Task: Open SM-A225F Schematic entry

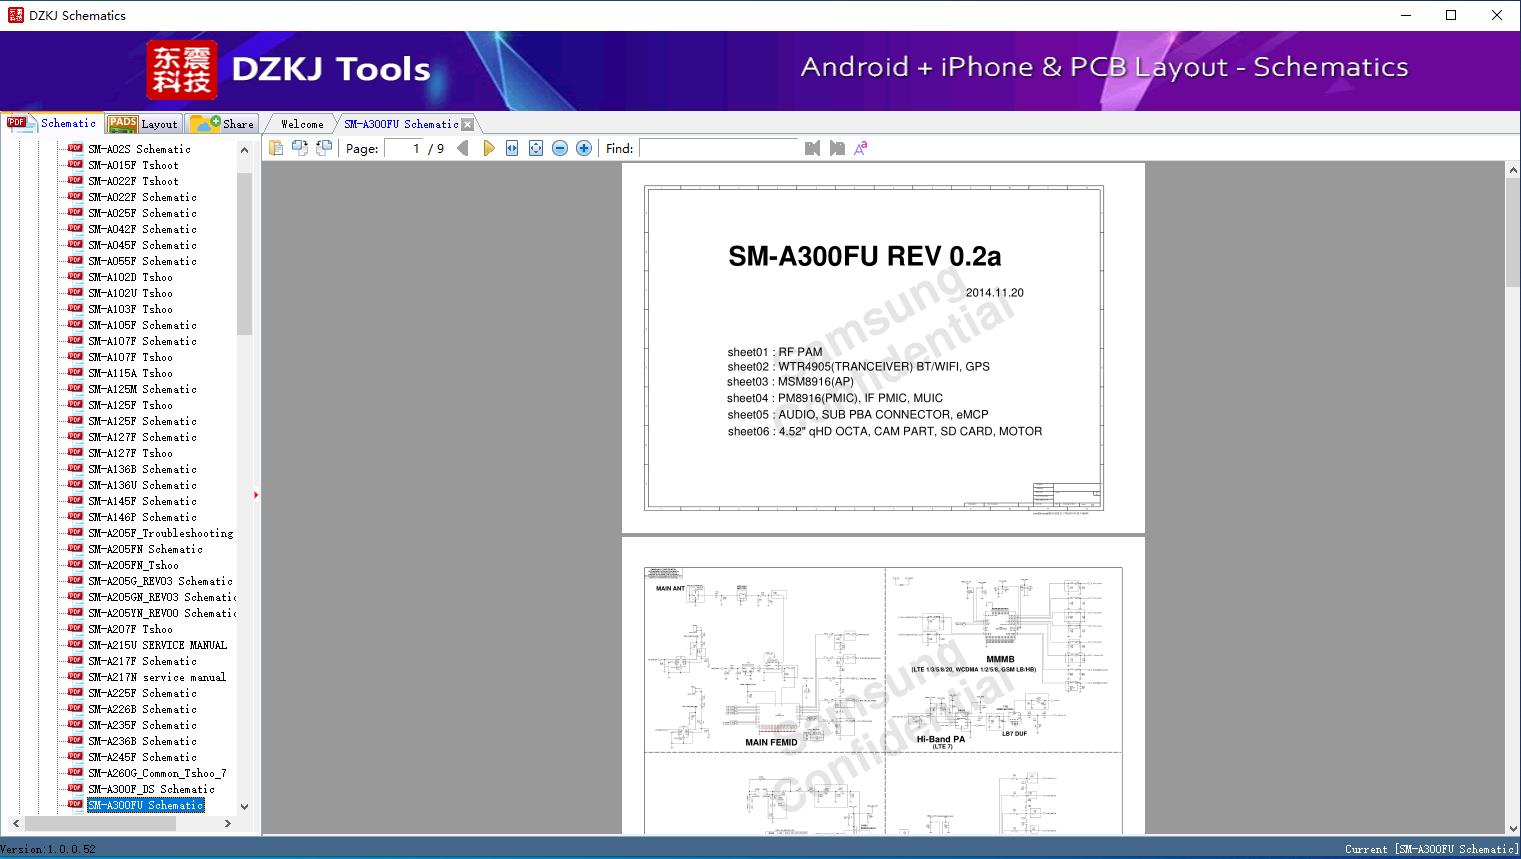Action: point(142,693)
